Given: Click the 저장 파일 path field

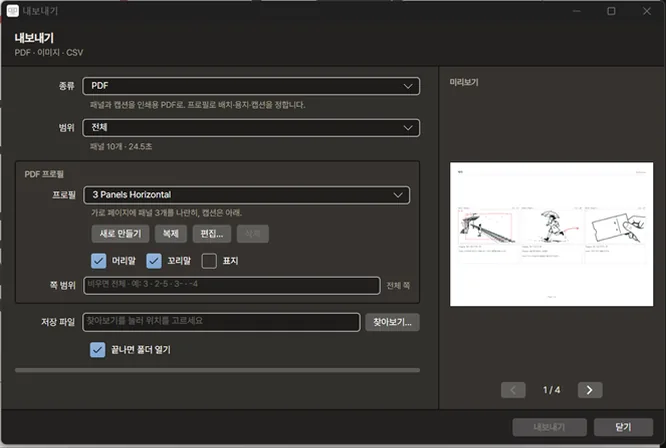Looking at the screenshot, I should pos(221,322).
